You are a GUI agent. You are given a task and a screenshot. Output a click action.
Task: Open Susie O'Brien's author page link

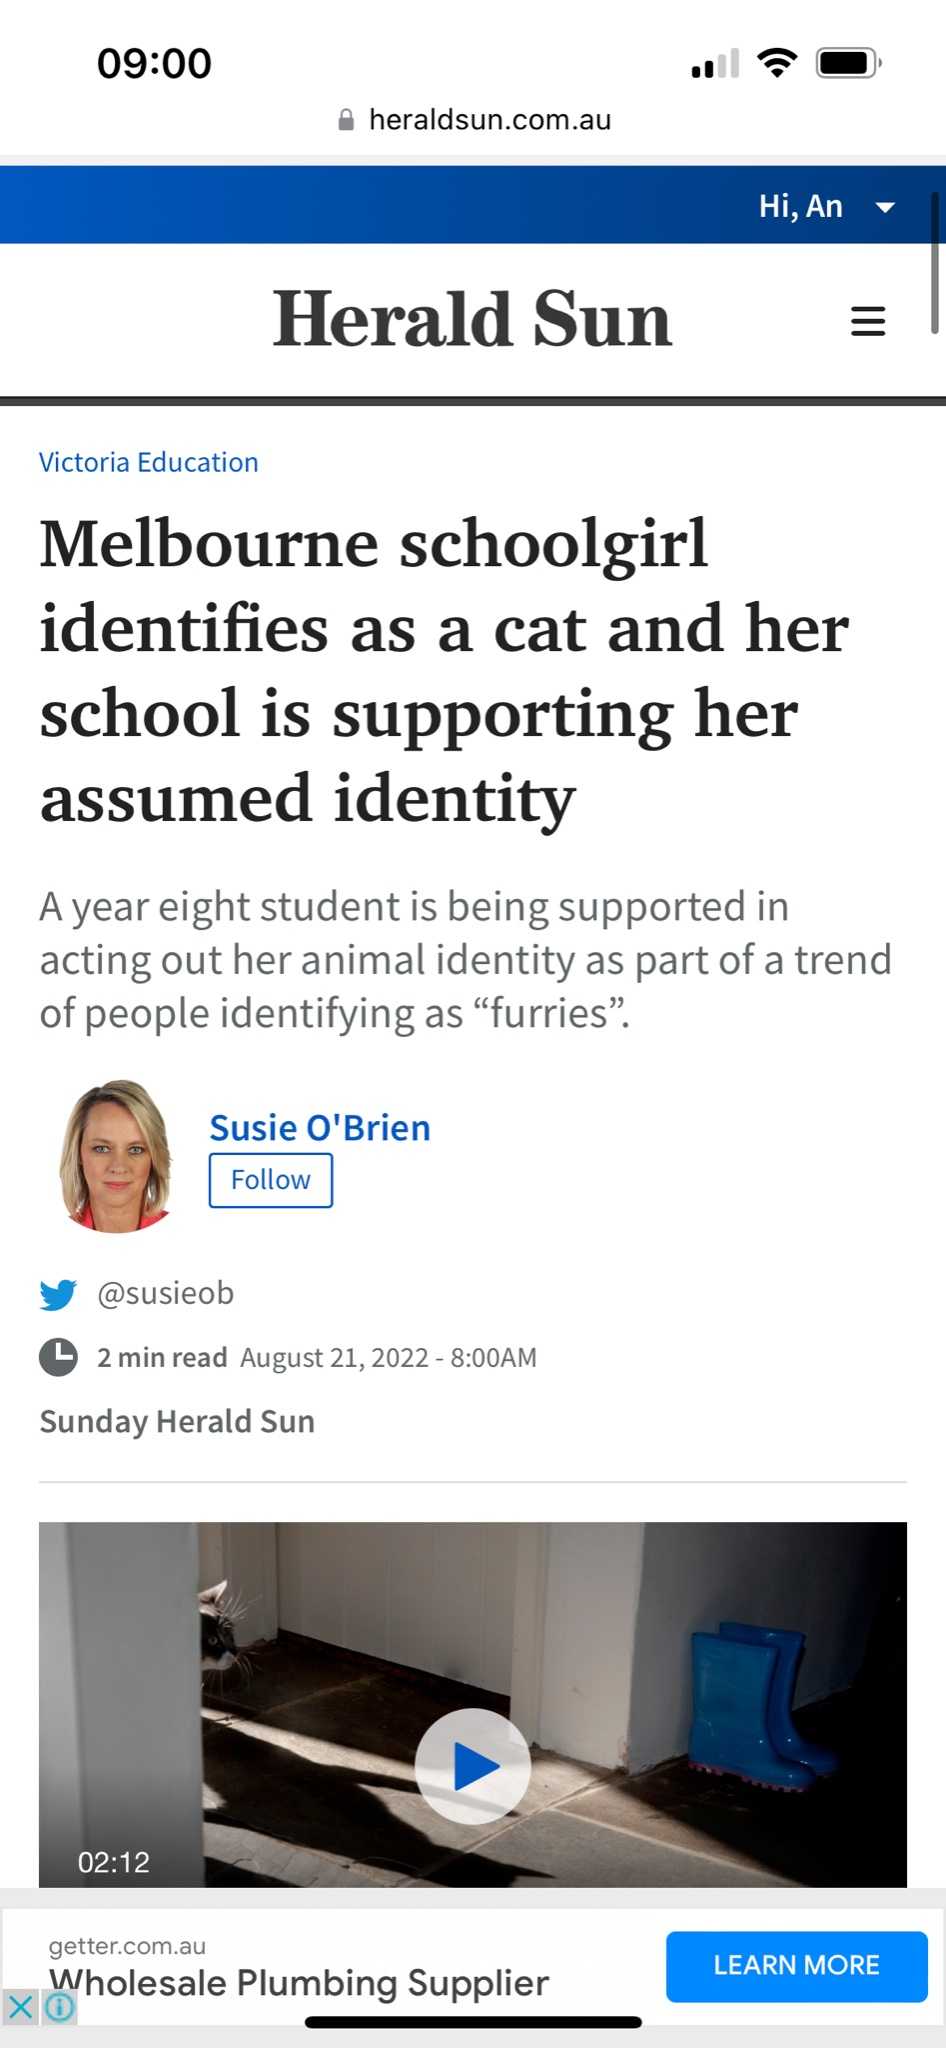pyautogui.click(x=319, y=1127)
